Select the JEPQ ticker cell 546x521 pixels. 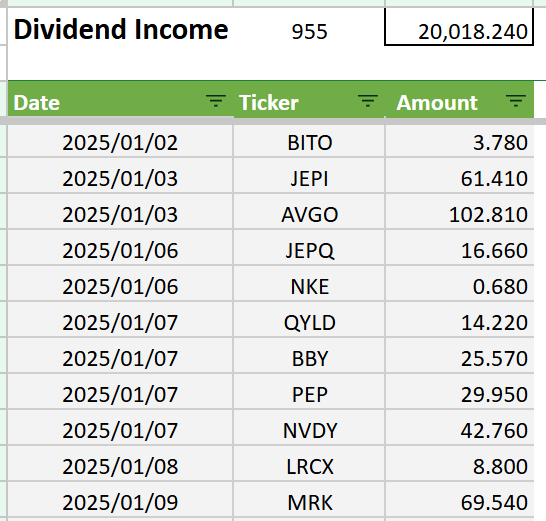click(x=309, y=247)
